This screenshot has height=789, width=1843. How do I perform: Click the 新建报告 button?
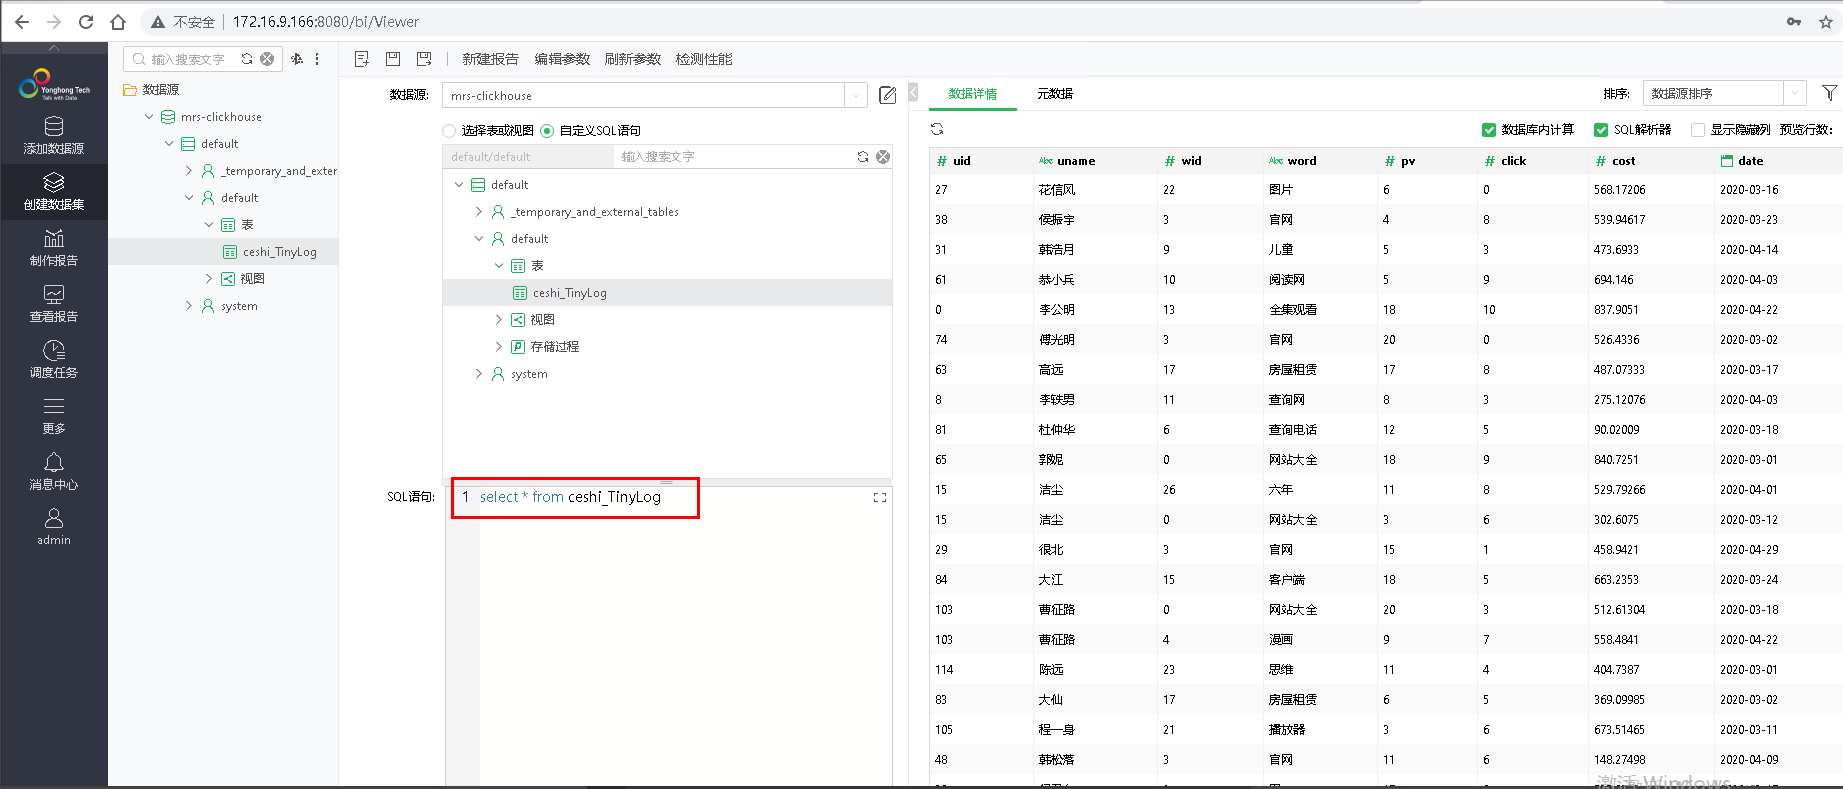click(490, 59)
